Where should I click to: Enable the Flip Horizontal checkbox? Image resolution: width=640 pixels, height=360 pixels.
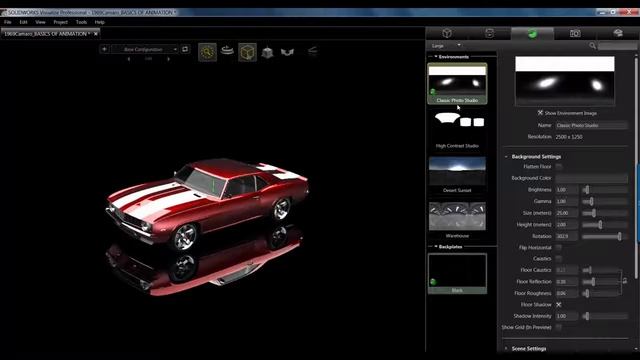(559, 247)
